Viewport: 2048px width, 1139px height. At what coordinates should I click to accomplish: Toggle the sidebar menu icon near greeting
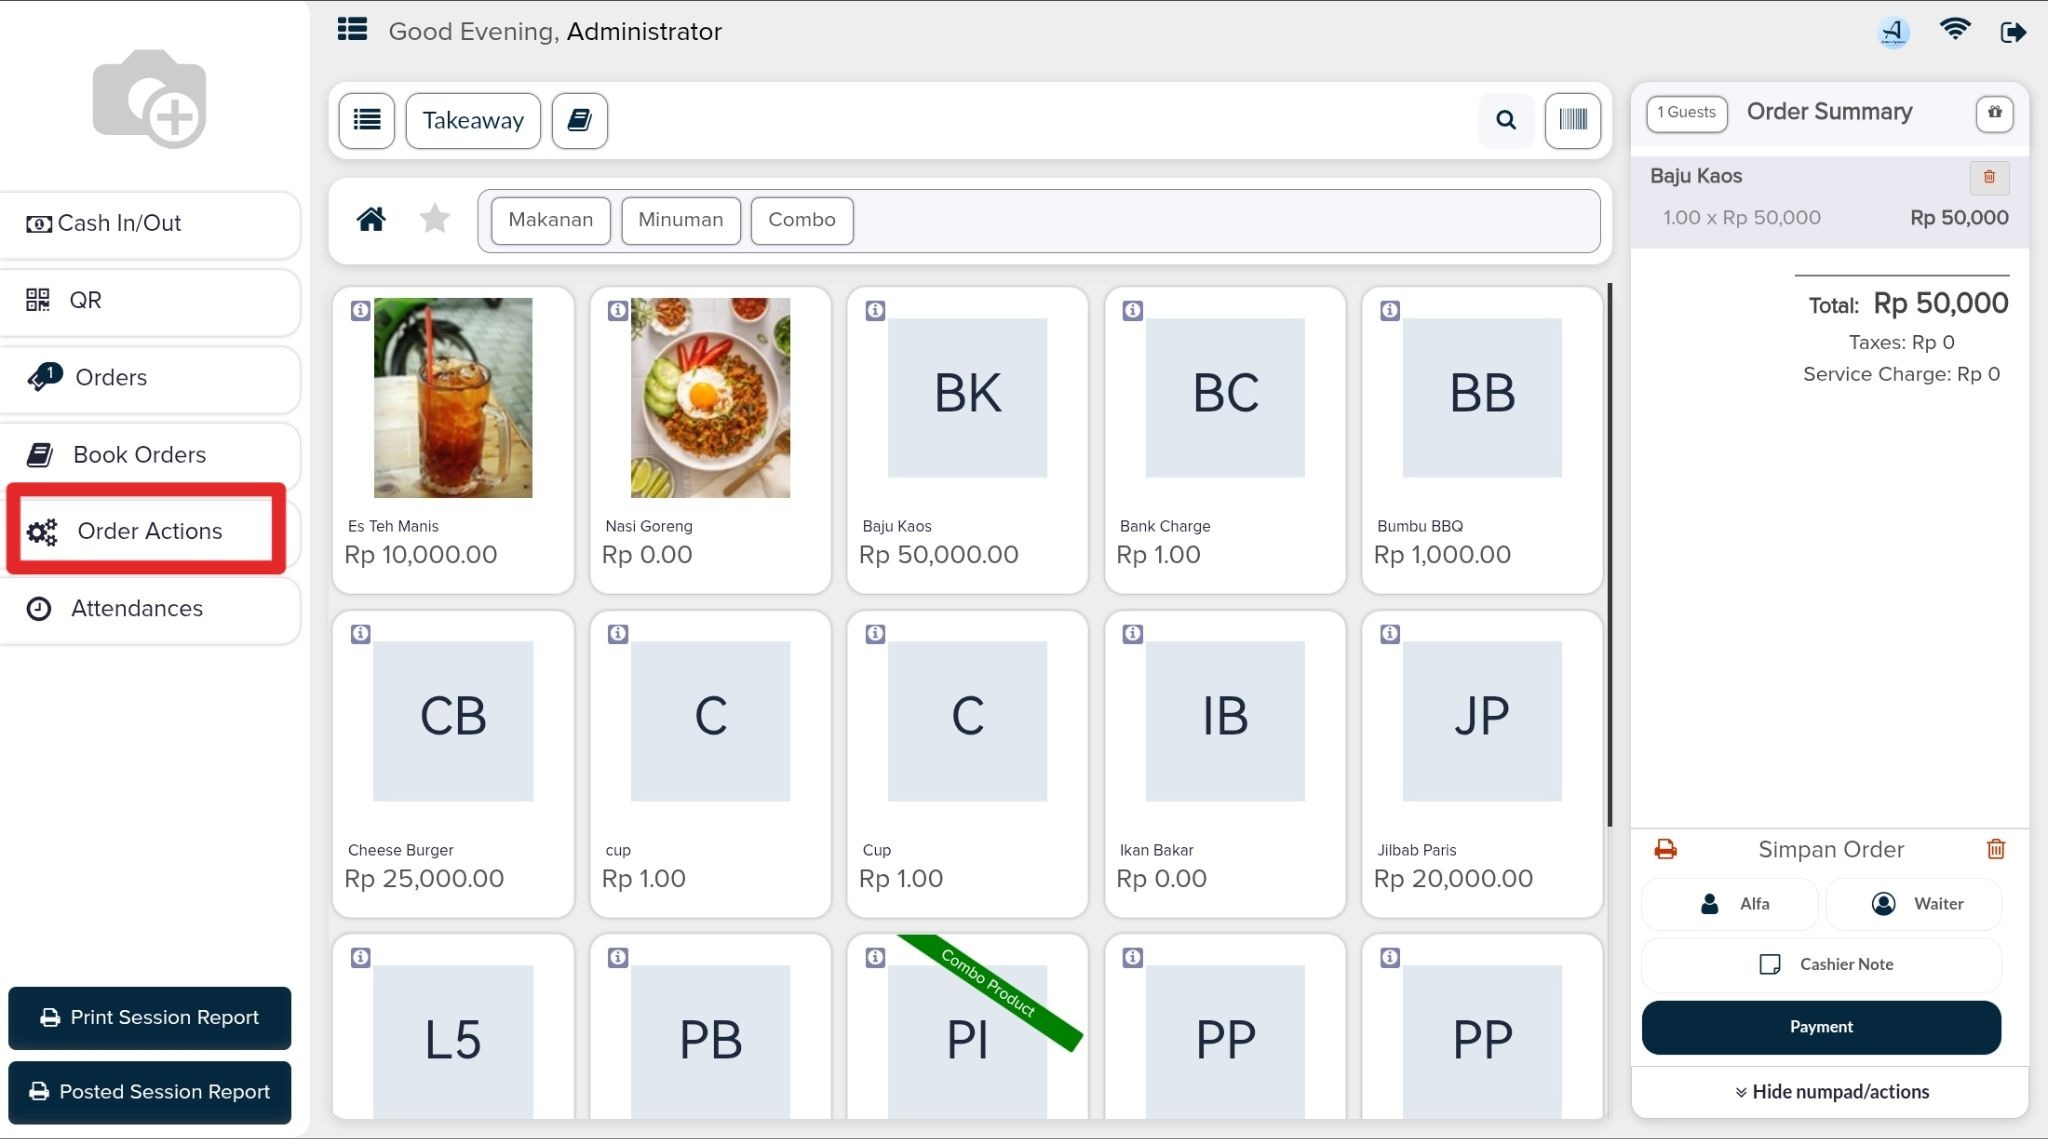[x=352, y=30]
